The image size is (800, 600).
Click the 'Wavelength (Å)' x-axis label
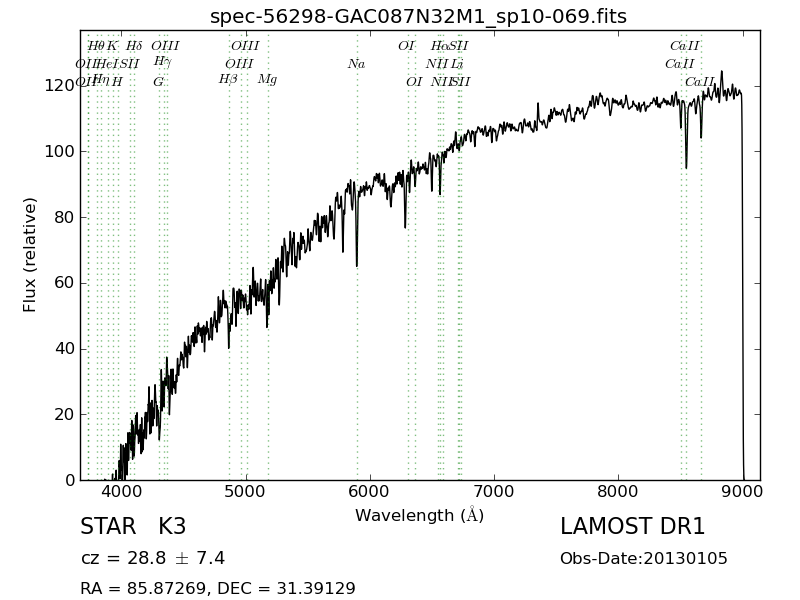pyautogui.click(x=419, y=515)
